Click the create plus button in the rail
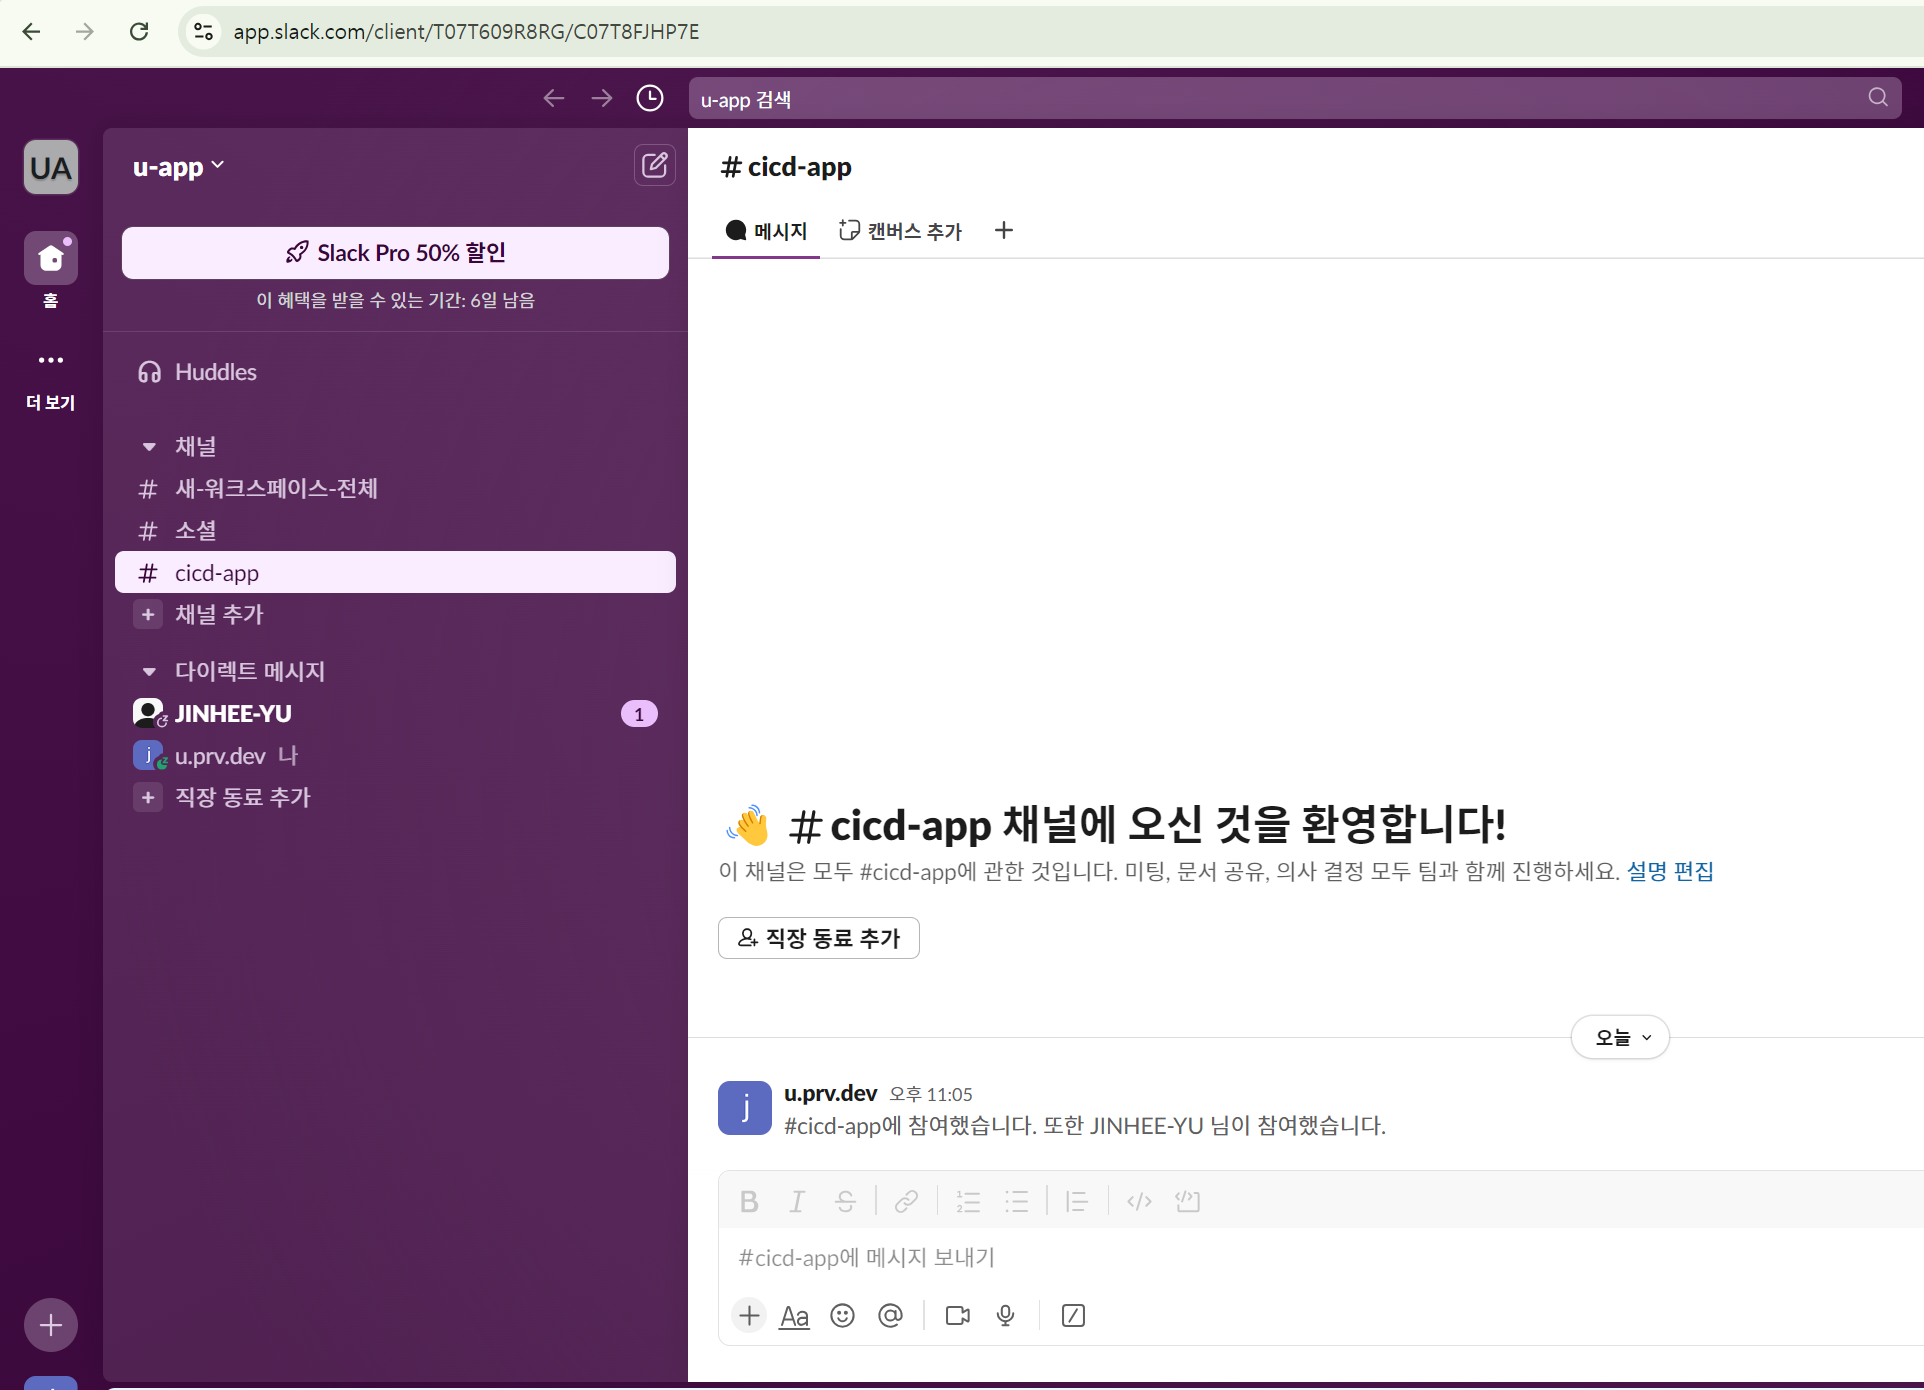 (51, 1325)
